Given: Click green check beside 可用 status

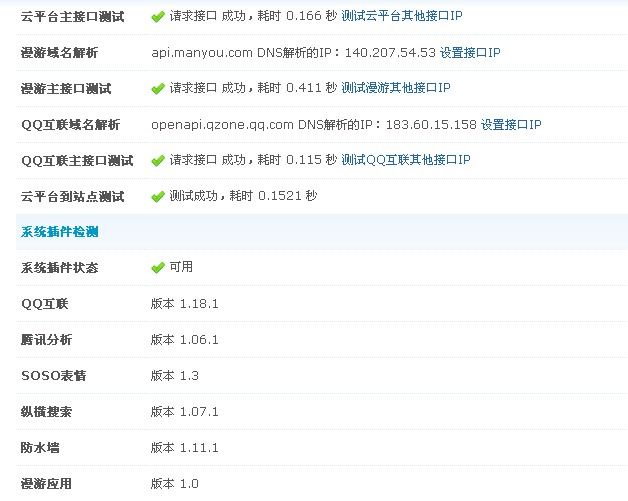Looking at the screenshot, I should click(x=158, y=267).
